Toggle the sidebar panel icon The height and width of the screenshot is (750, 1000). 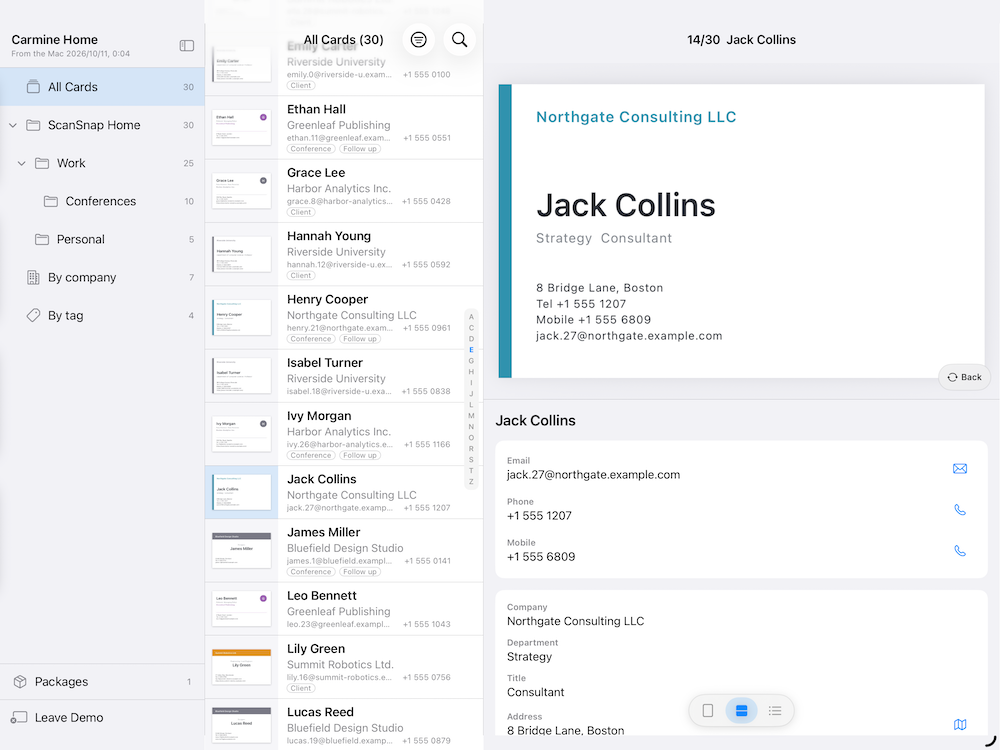[x=187, y=45]
